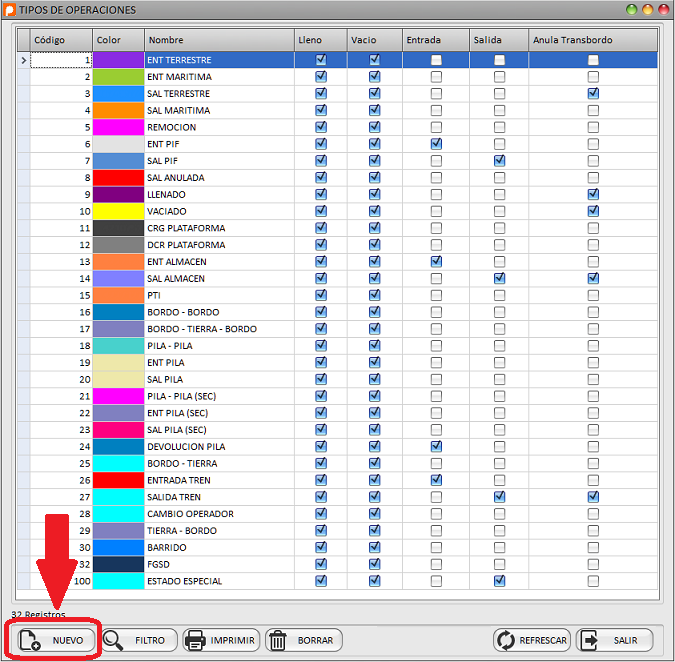Viewport: 675px width, 662px height.
Task: Select the ENTRADA TREN name cell
Action: [x=220, y=480]
